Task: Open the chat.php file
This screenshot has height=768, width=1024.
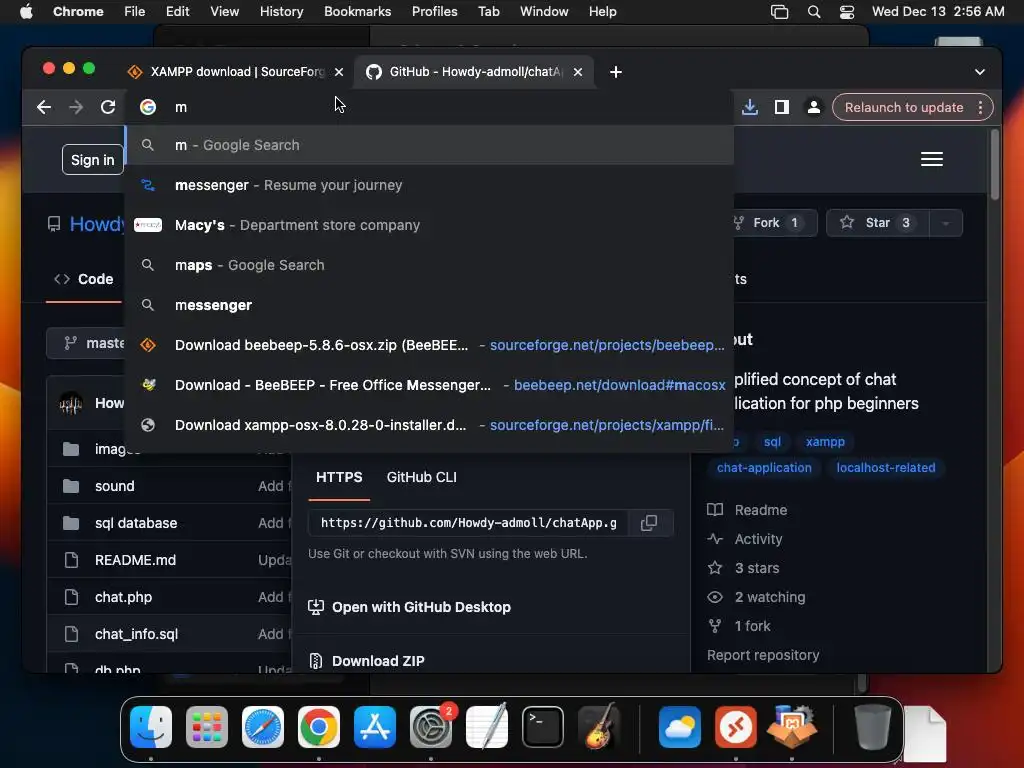Action: [123, 597]
